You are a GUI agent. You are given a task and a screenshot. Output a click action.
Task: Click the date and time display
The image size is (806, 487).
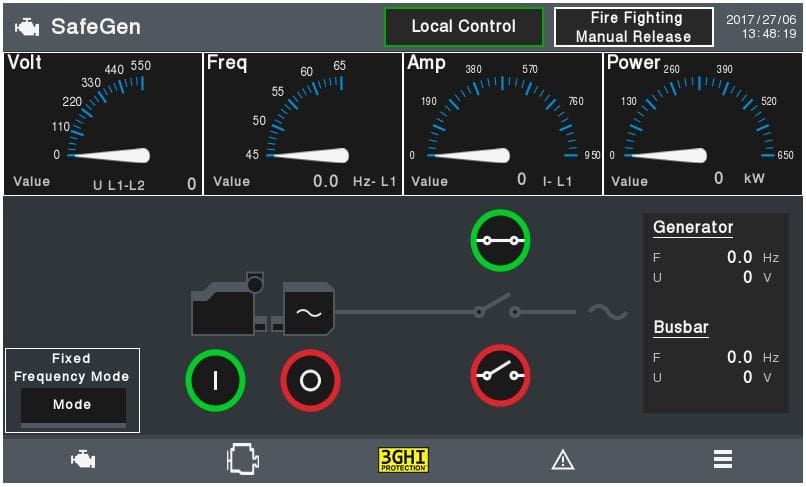[761, 27]
